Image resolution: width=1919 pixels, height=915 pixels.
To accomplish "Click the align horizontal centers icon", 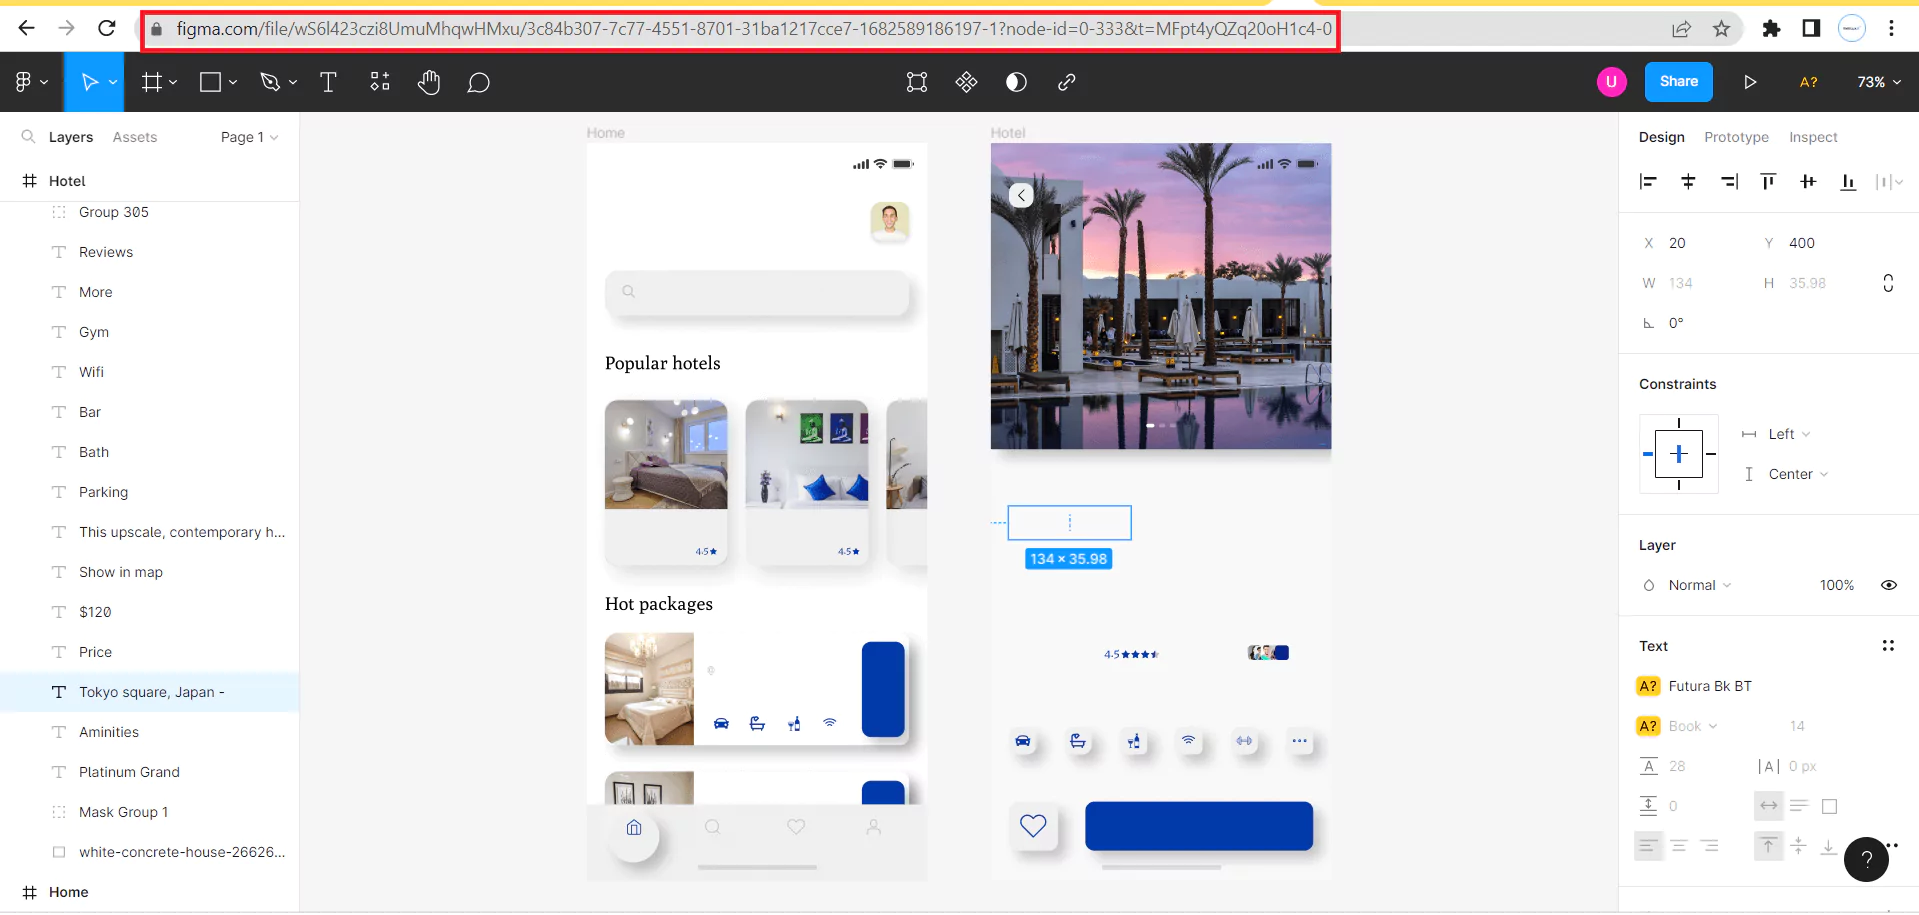I will click(1689, 182).
